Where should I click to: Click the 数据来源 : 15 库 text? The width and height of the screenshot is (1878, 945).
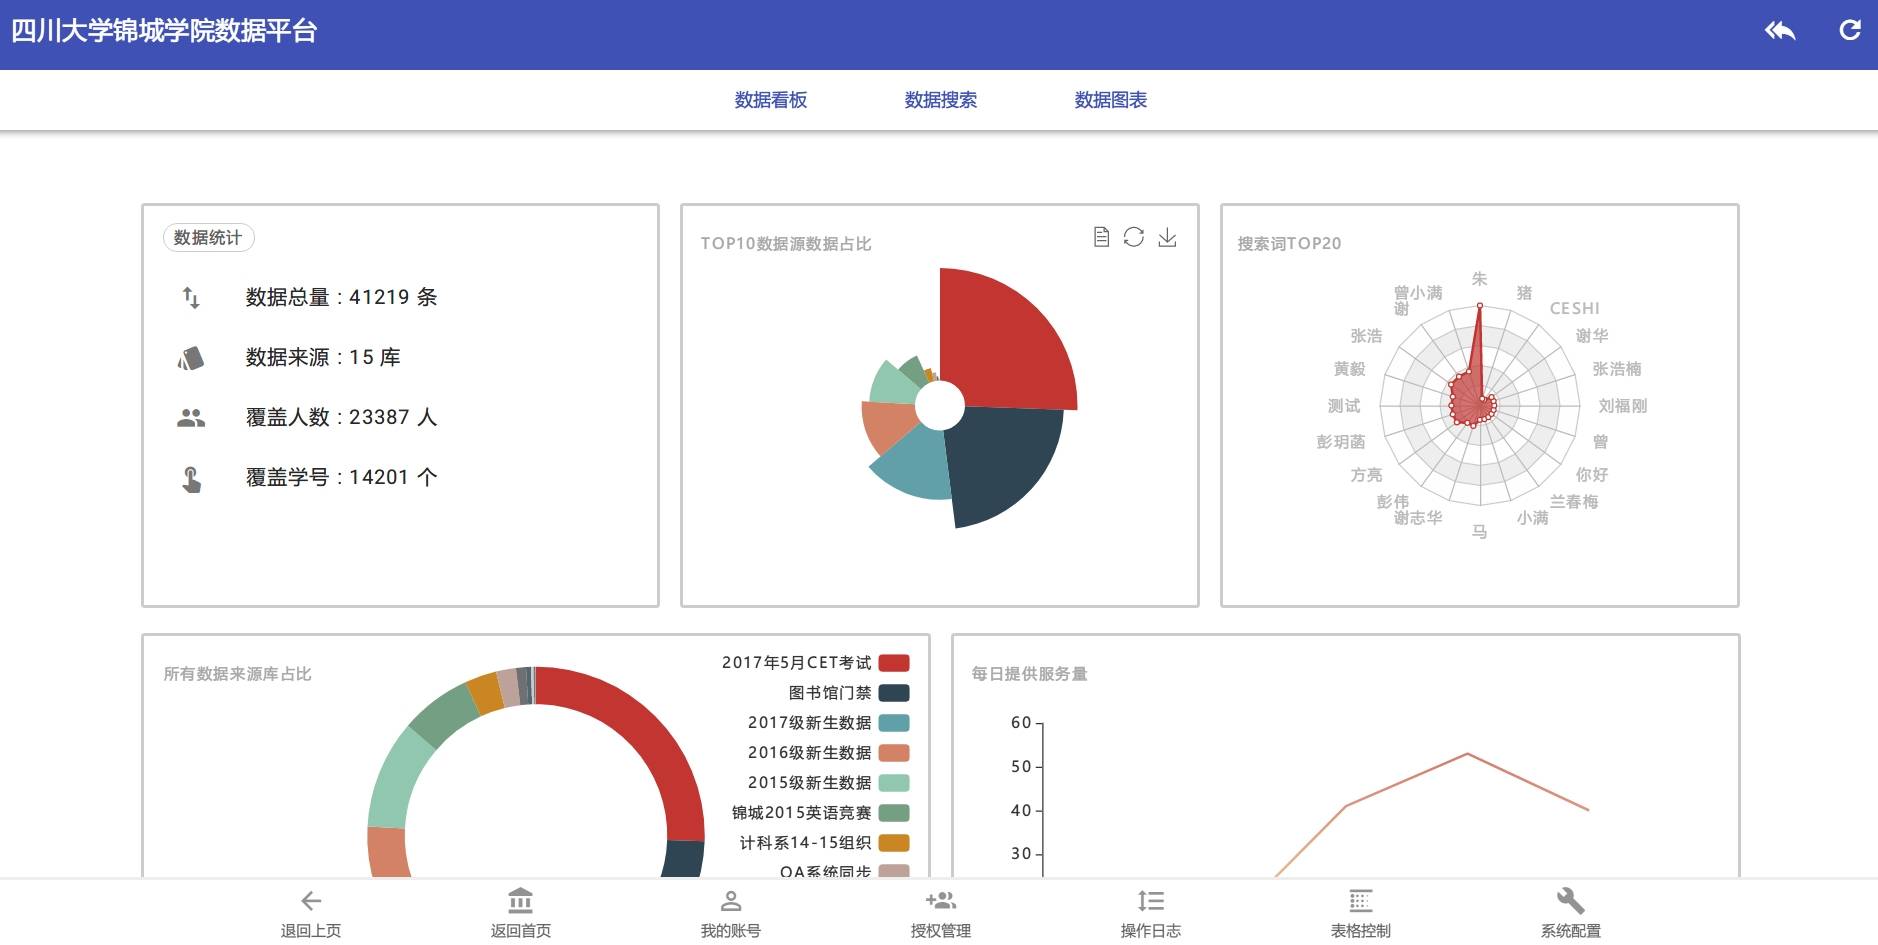click(323, 357)
